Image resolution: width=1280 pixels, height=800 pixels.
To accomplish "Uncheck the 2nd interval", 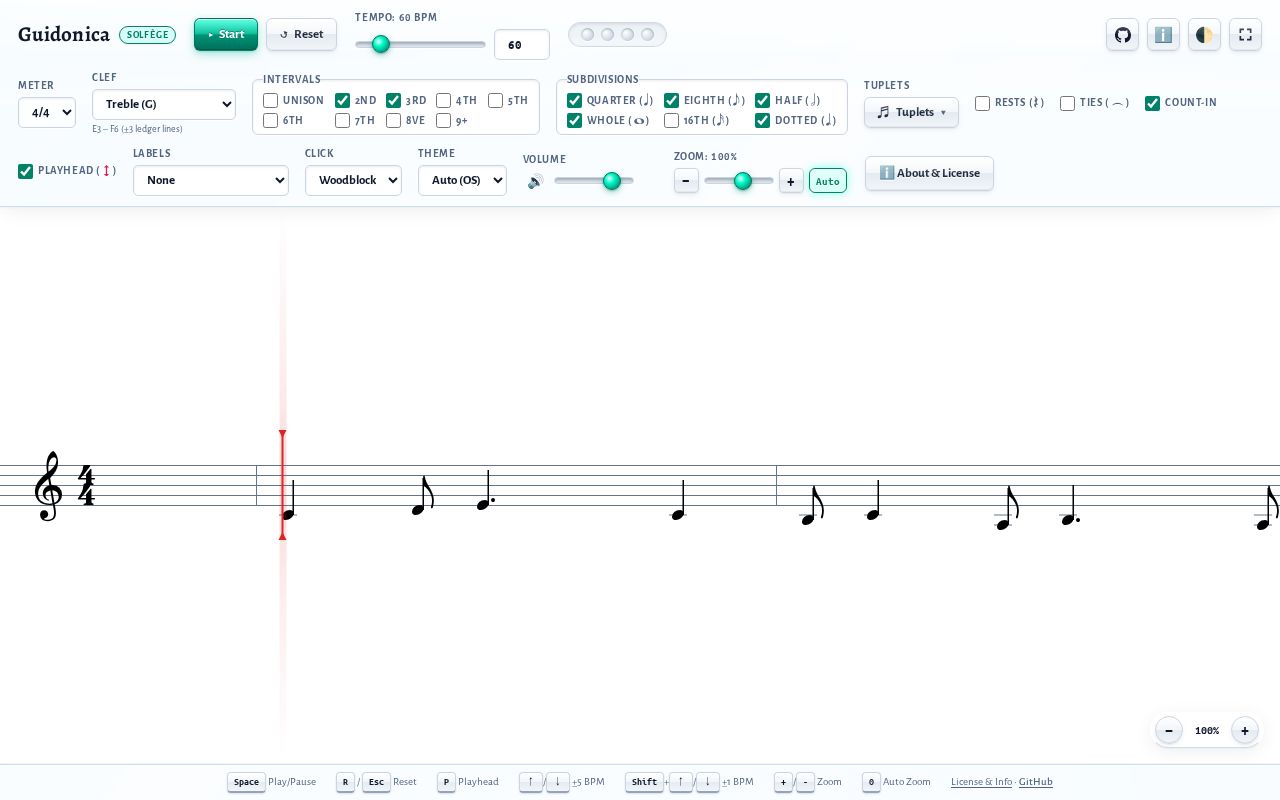I will pyautogui.click(x=343, y=100).
